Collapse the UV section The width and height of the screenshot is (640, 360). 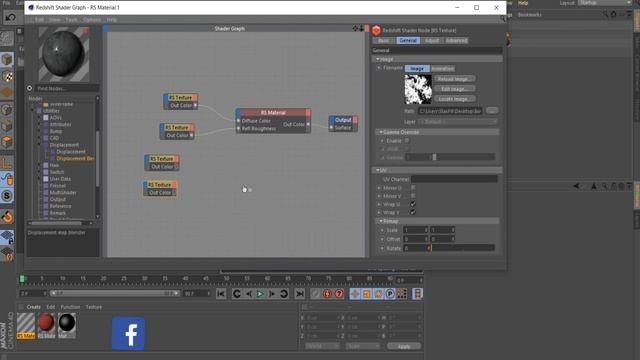pyautogui.click(x=378, y=170)
